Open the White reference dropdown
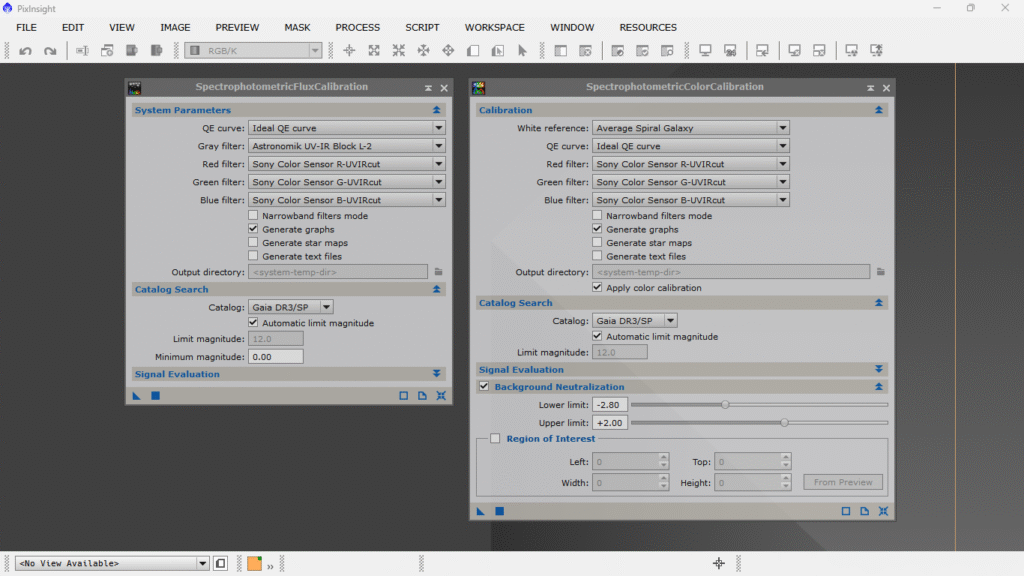Viewport: 1024px width, 576px height. pyautogui.click(x=691, y=128)
